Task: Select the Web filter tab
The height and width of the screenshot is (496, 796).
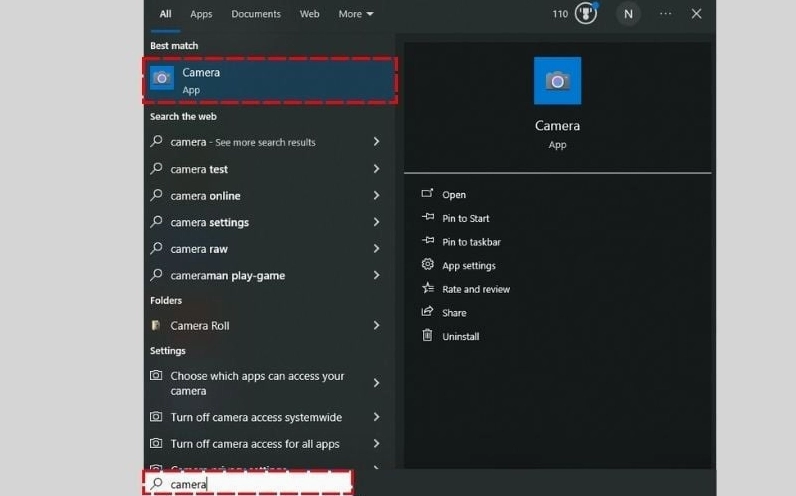Action: tap(310, 14)
